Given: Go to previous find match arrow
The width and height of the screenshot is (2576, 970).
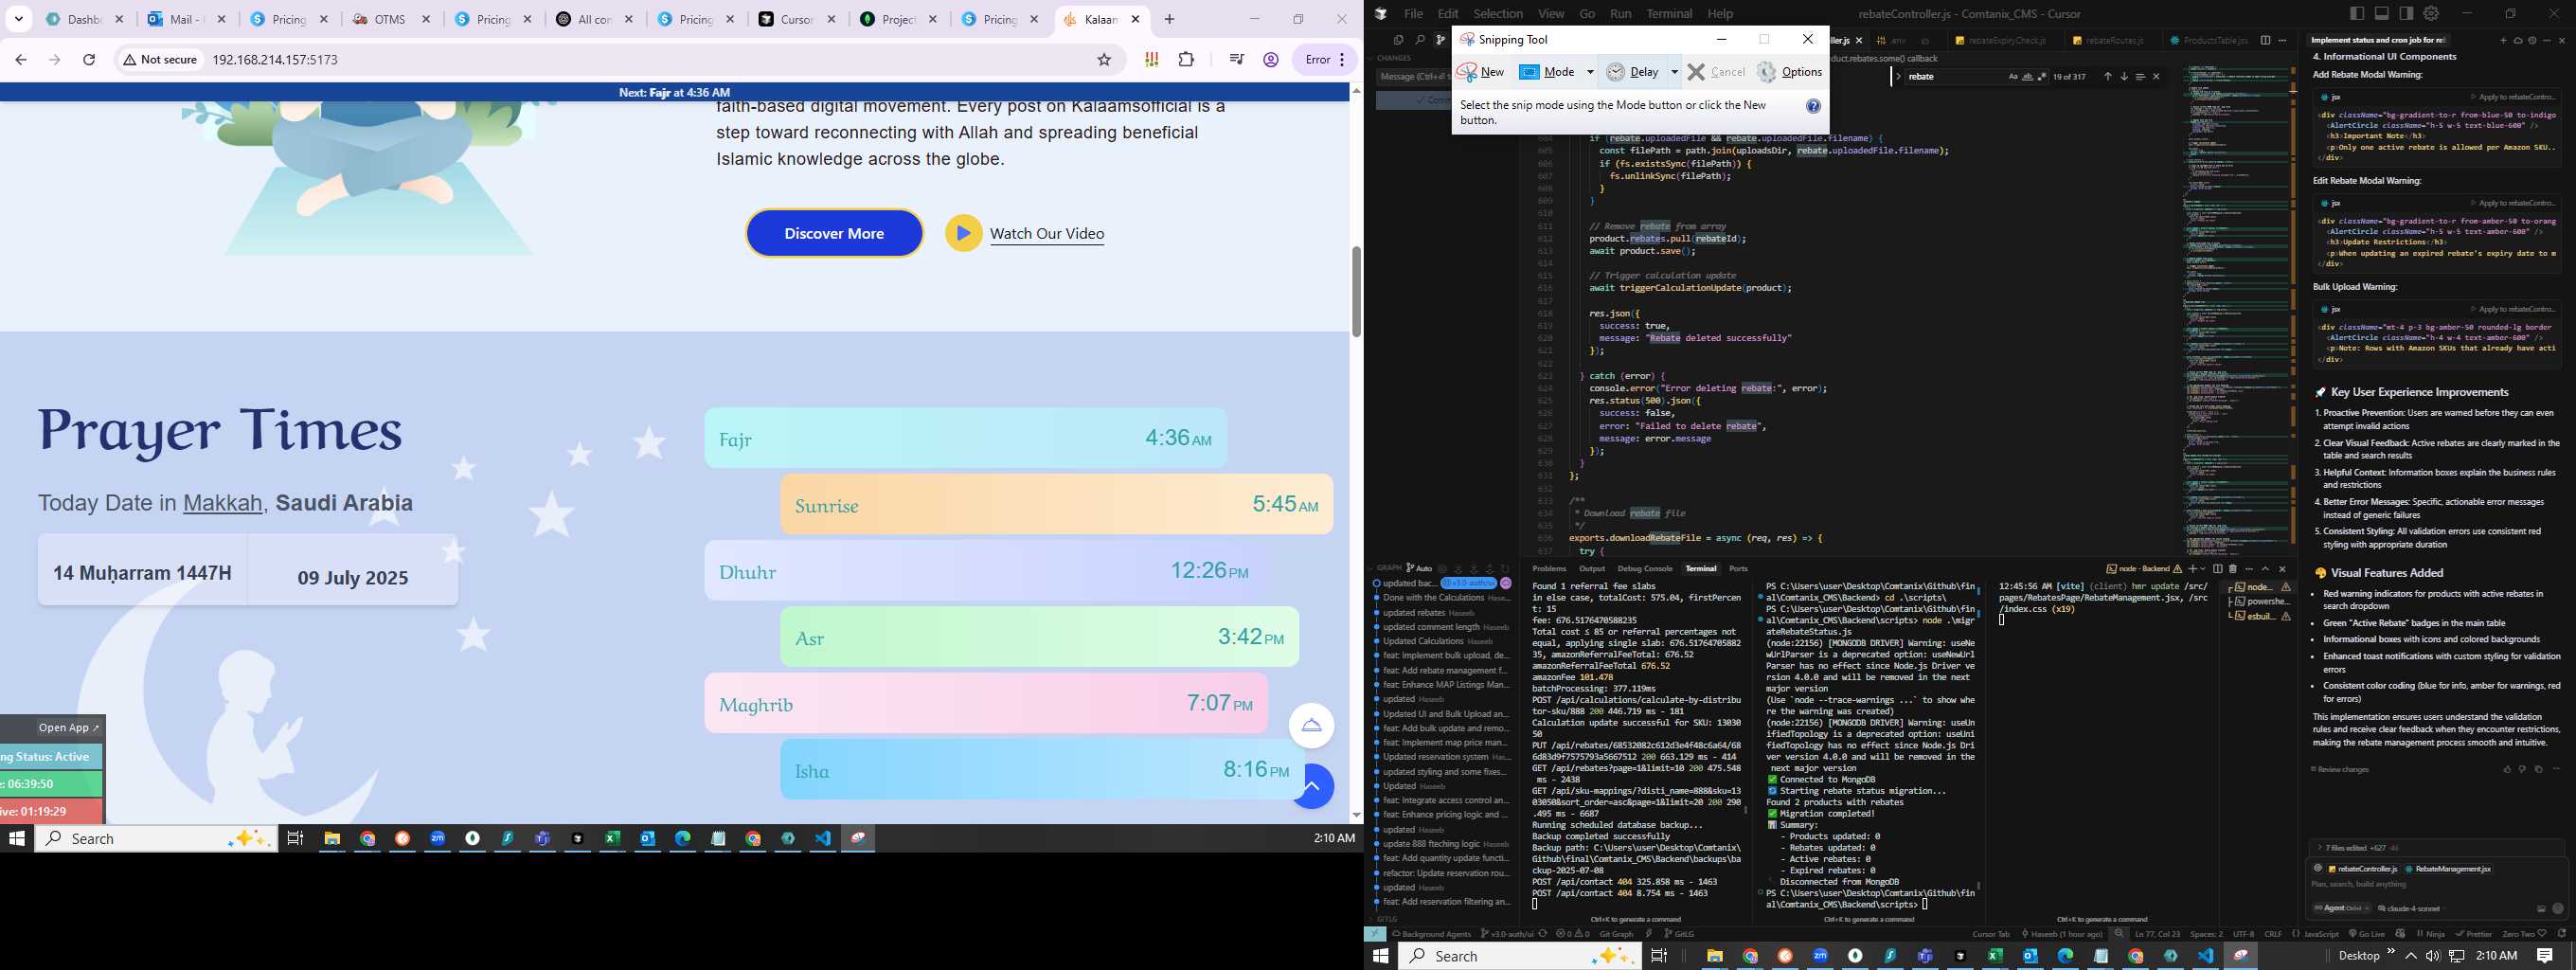Looking at the screenshot, I should click(2108, 77).
